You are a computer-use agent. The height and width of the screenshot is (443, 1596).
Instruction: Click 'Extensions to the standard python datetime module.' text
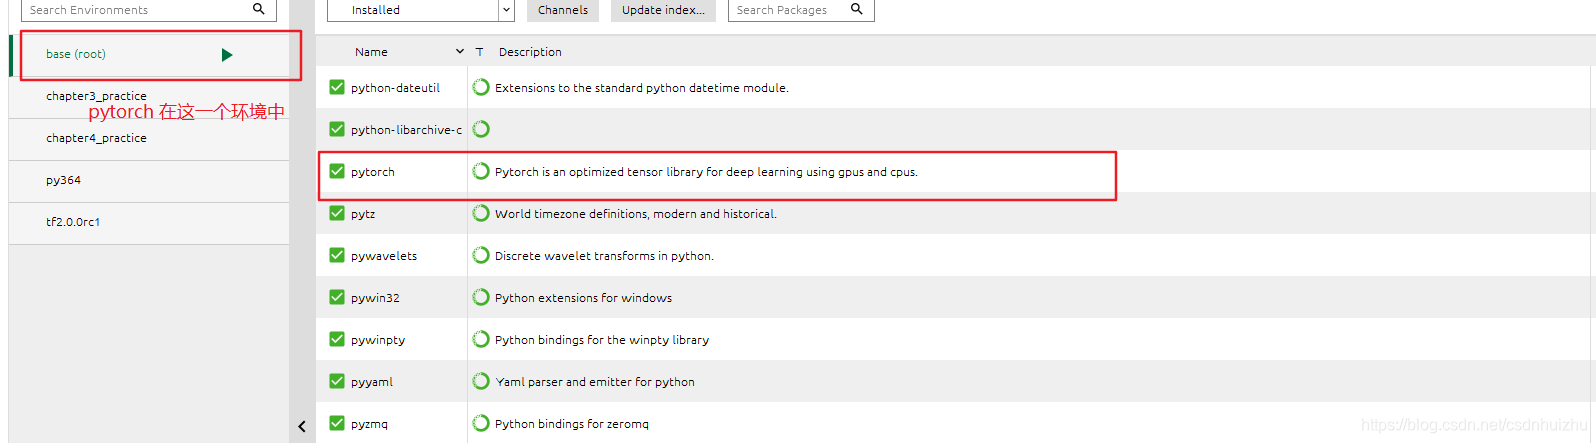coord(642,88)
